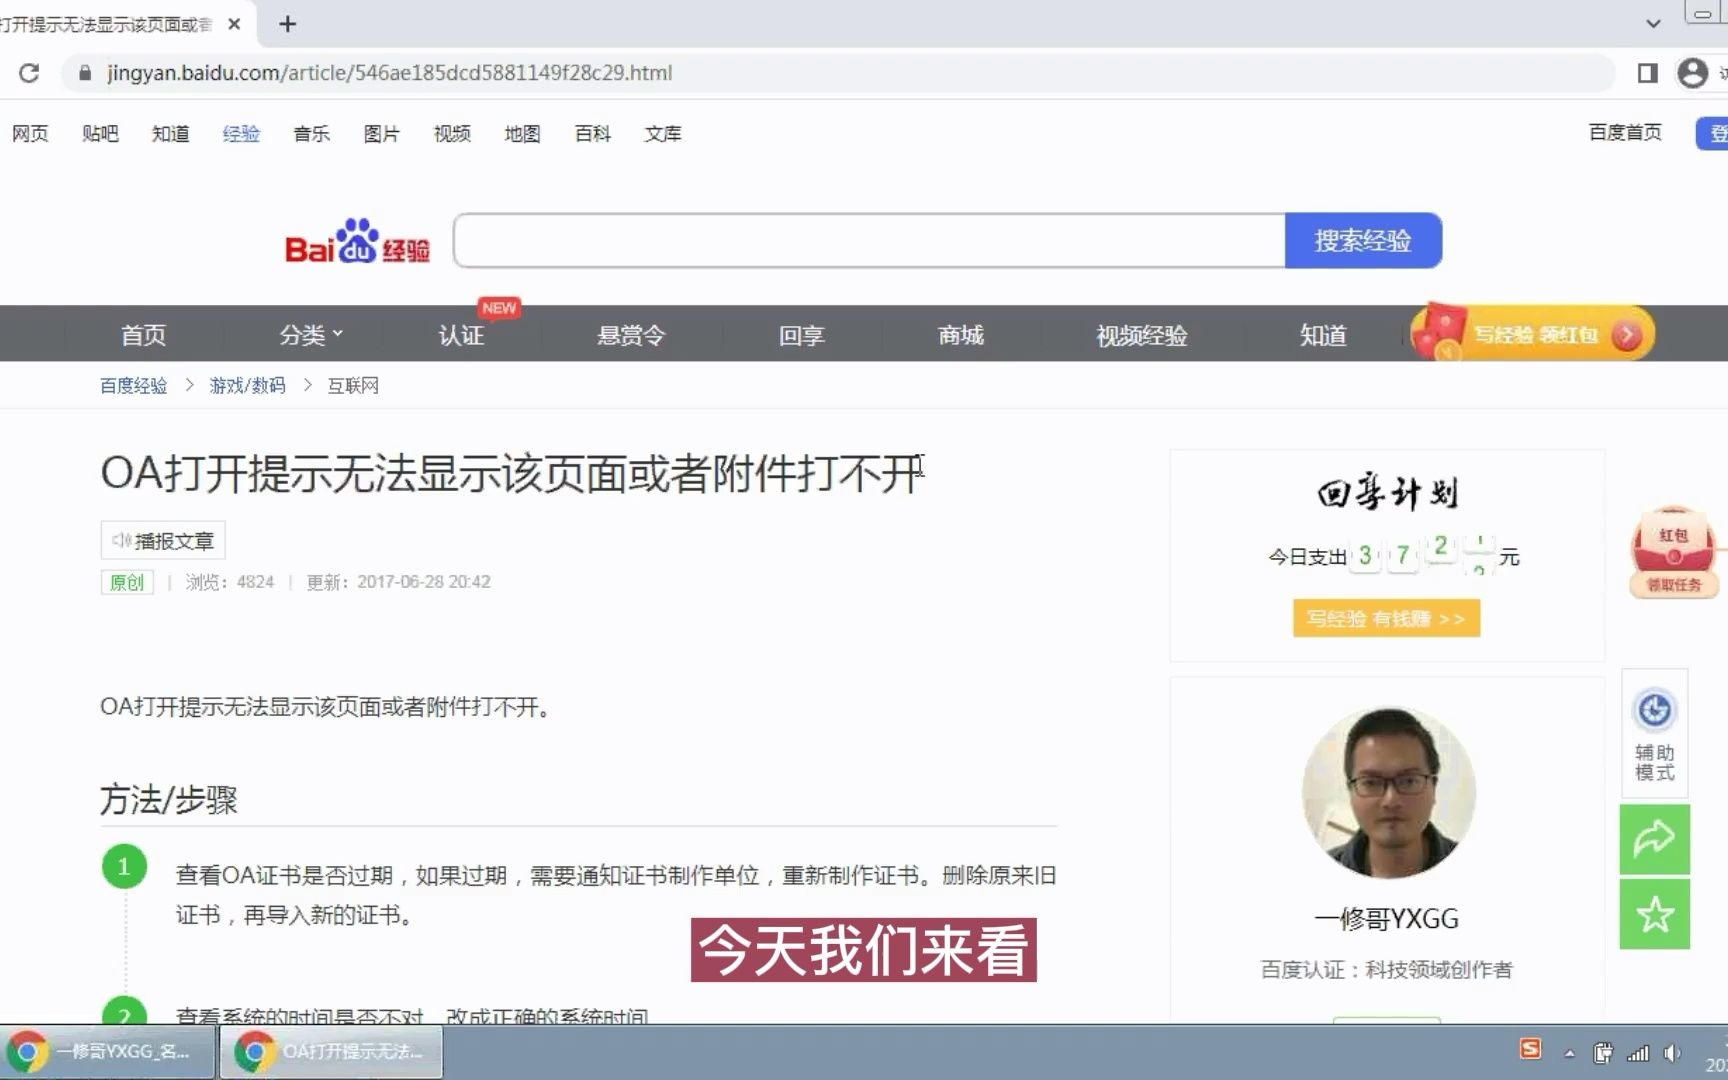The width and height of the screenshot is (1728, 1080).
Task: Click the green star favorite icon
Action: coord(1654,914)
